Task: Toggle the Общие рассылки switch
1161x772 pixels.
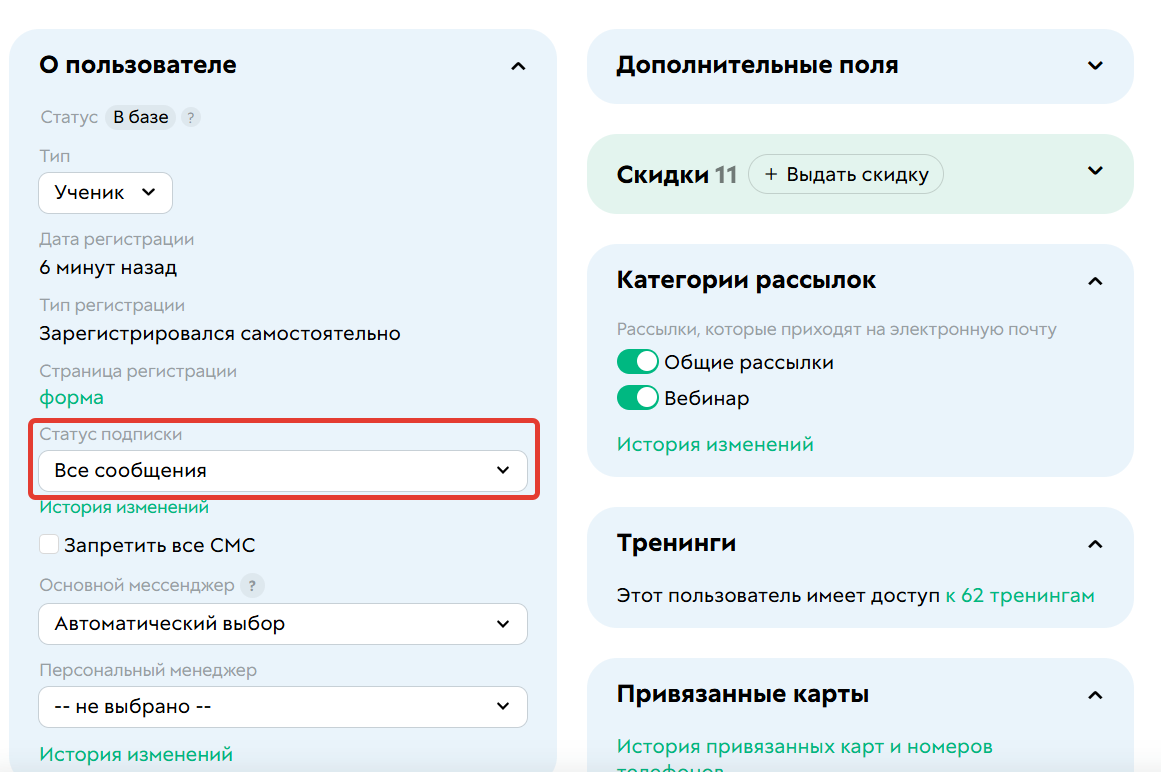Action: click(x=638, y=362)
